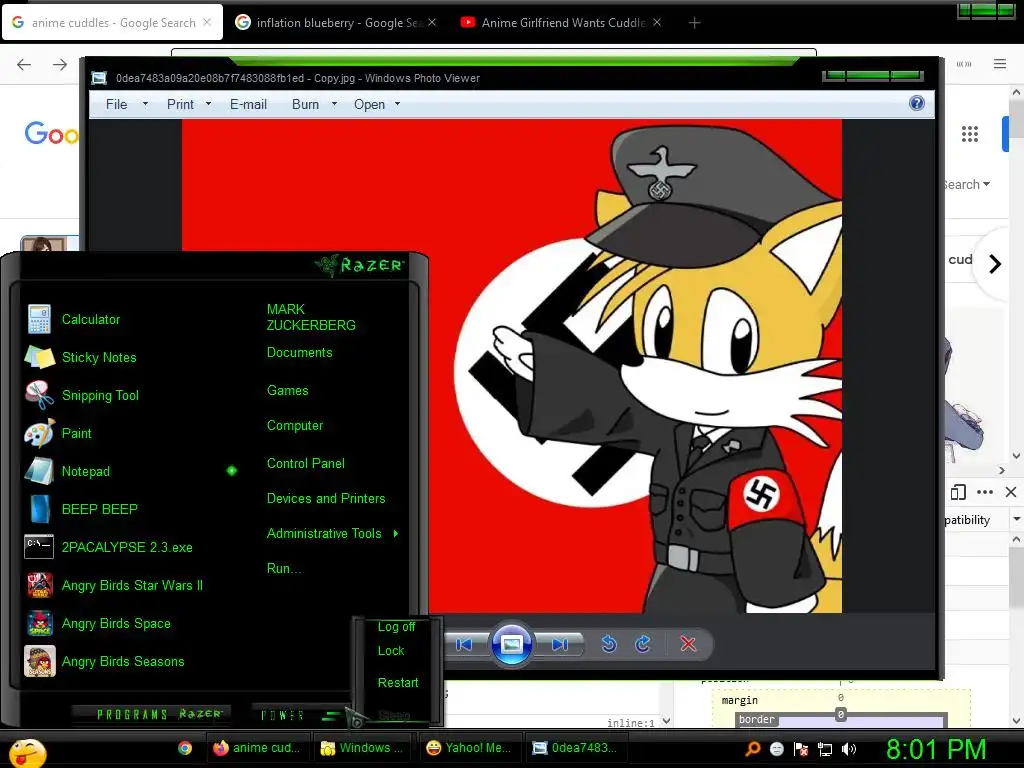Open a new browser tab
Screen dimensions: 1024x768
coord(694,23)
